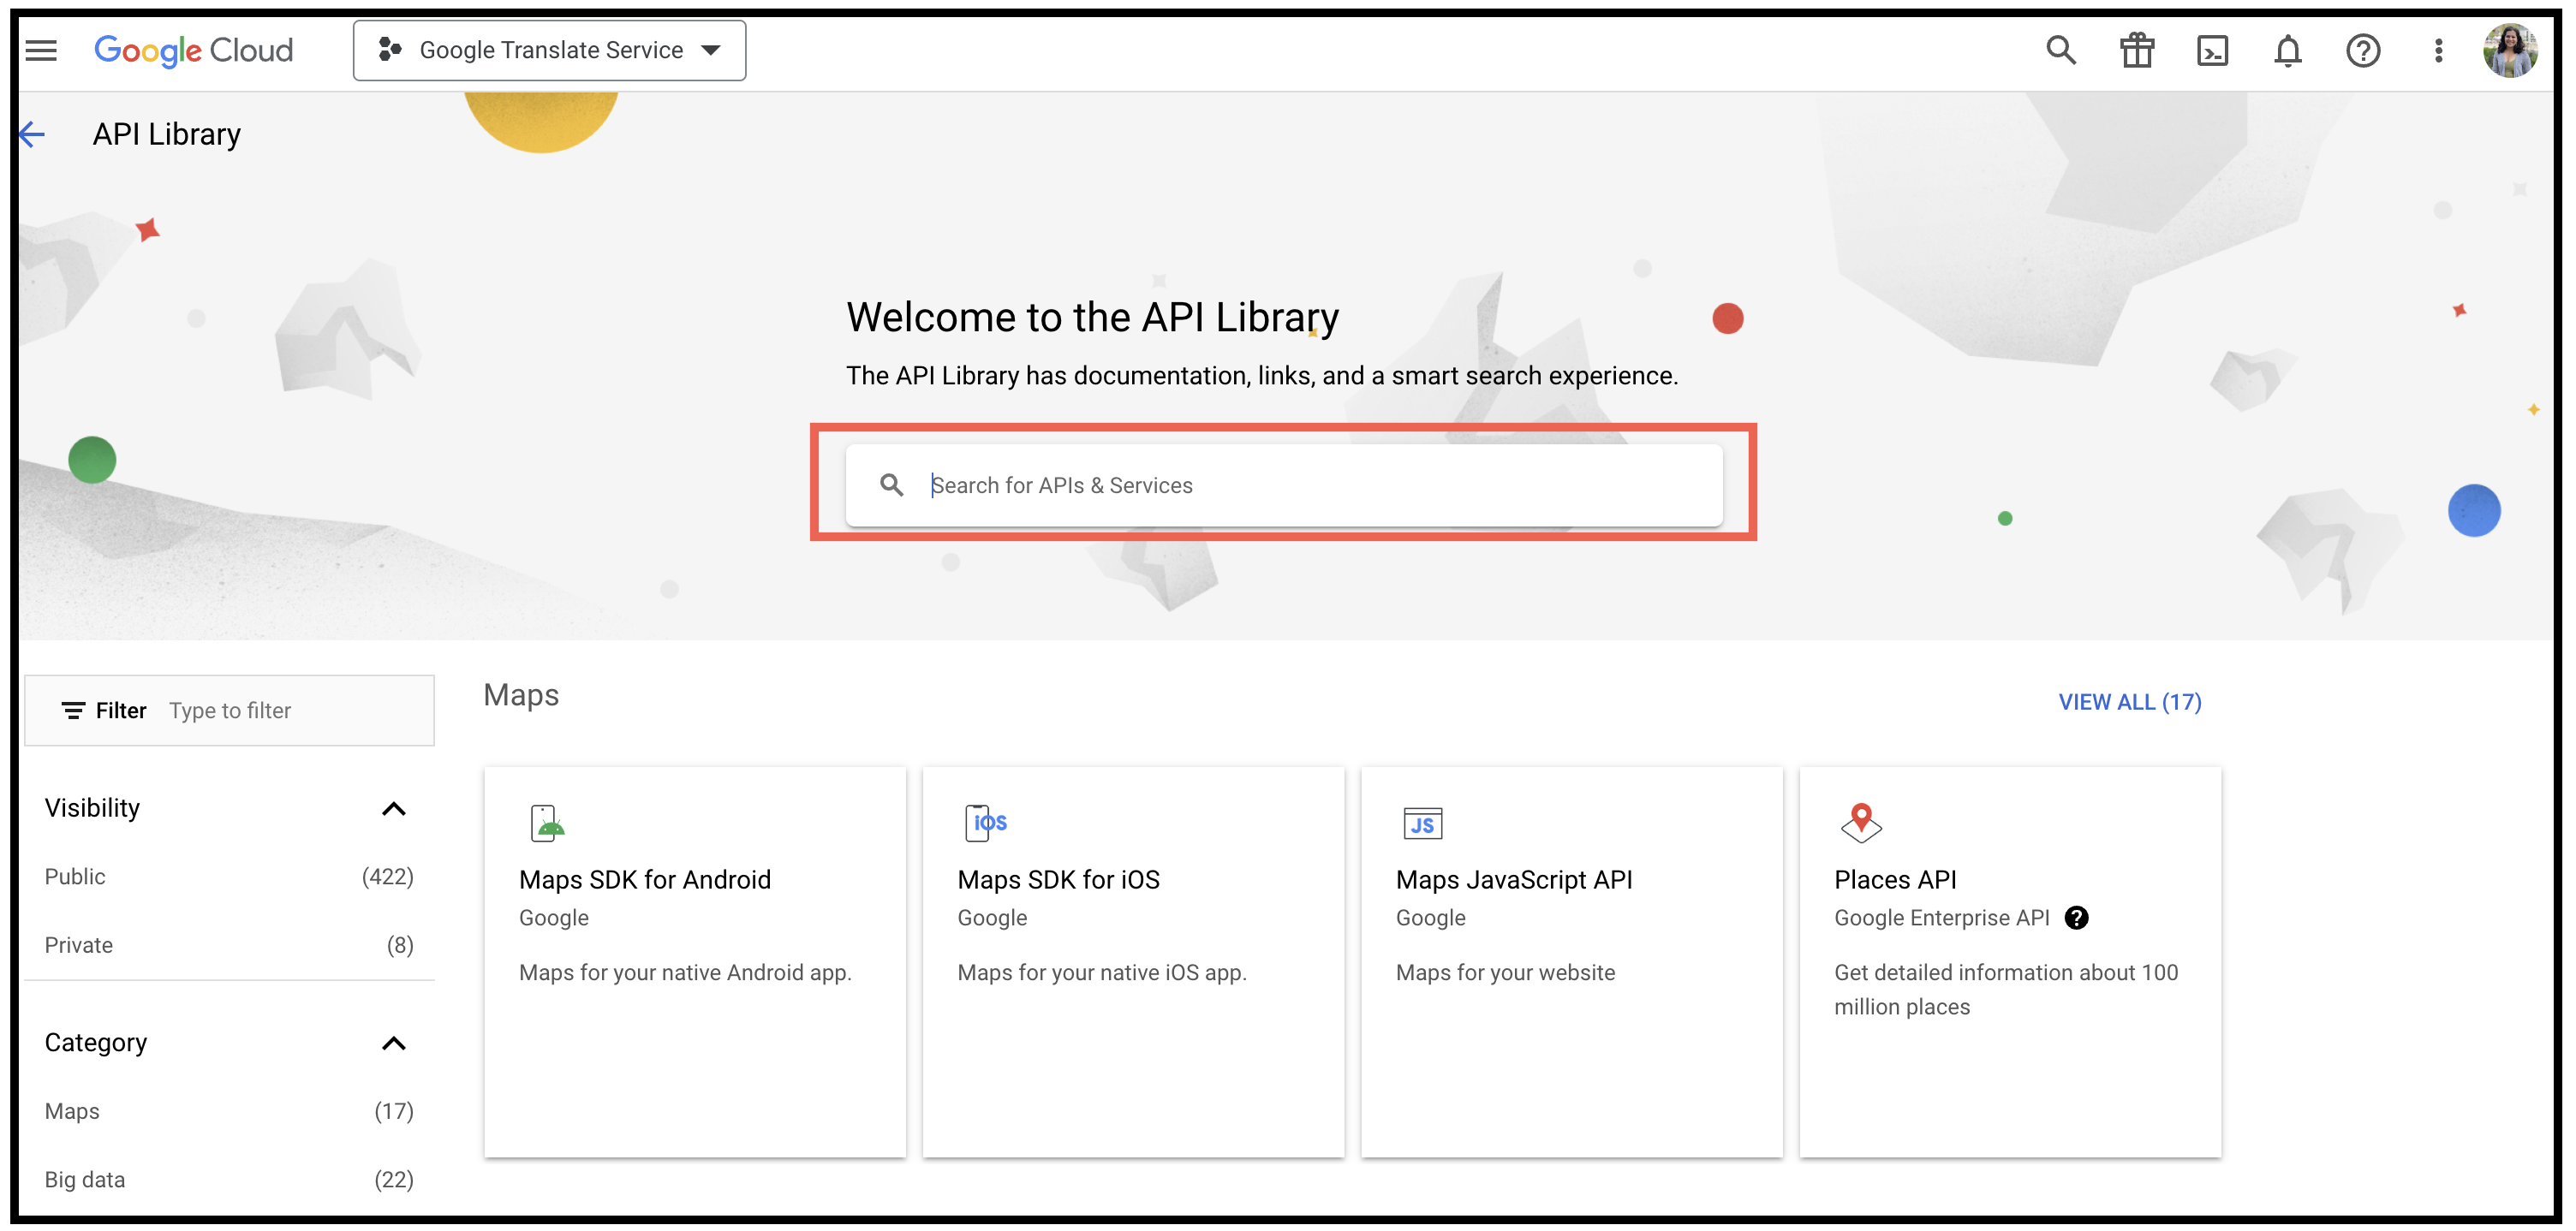Click the Maps section heading
Image resolution: width=2576 pixels, height=1231 pixels.
(x=521, y=695)
